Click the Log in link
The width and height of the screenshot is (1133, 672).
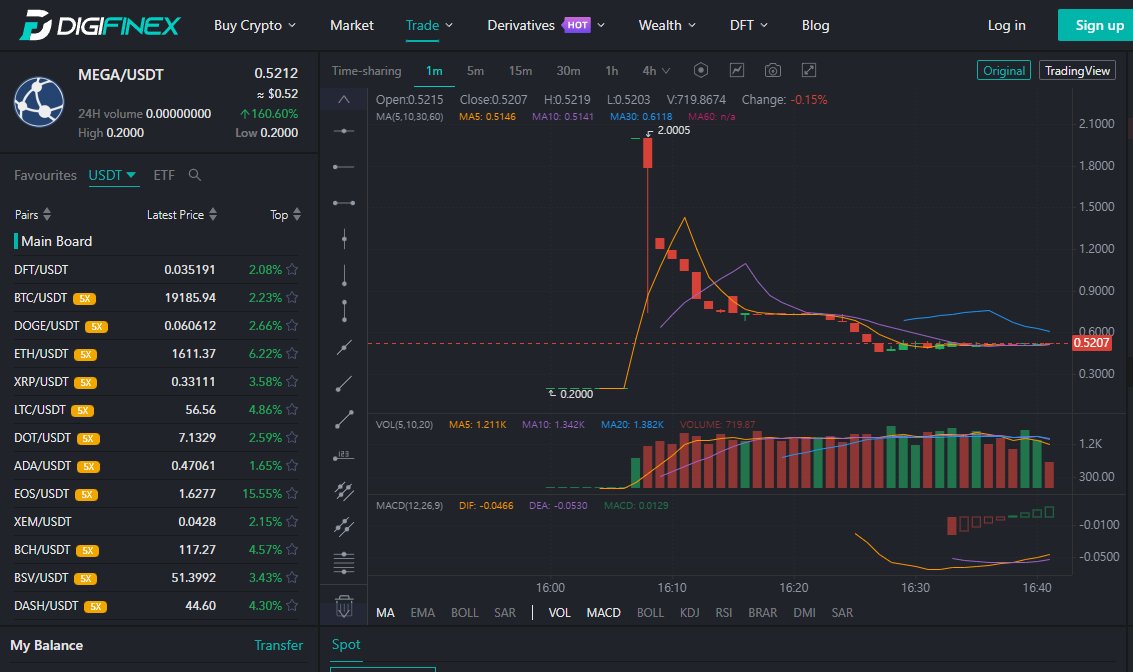(x=1006, y=25)
